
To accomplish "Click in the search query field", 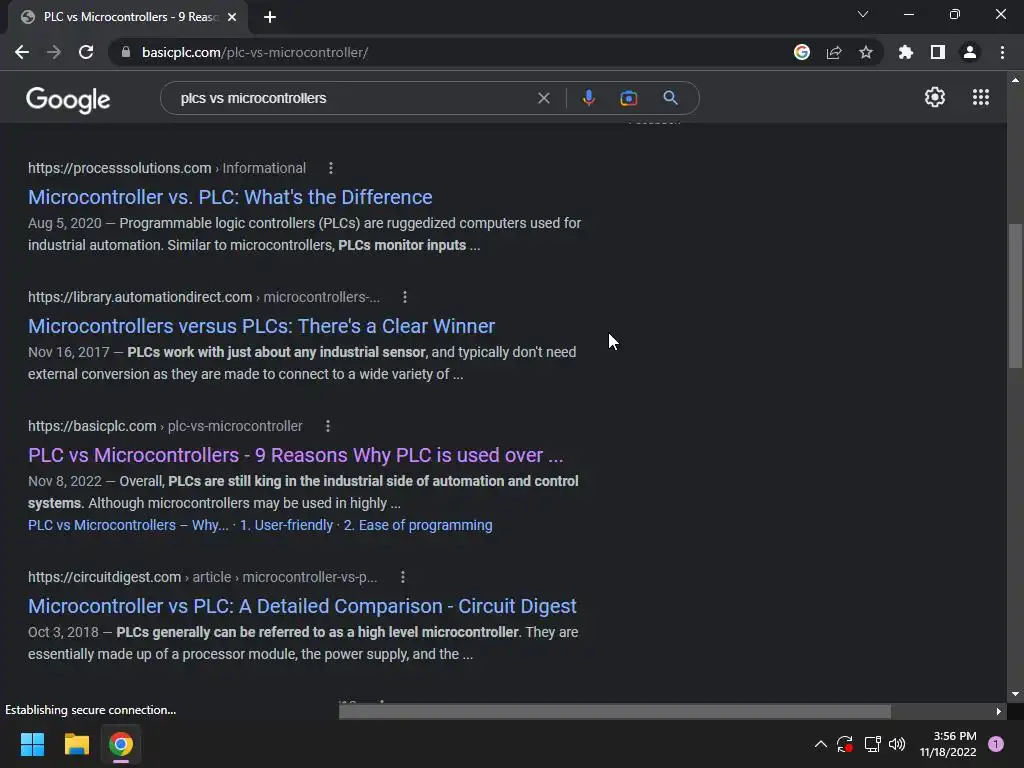I will 353,98.
